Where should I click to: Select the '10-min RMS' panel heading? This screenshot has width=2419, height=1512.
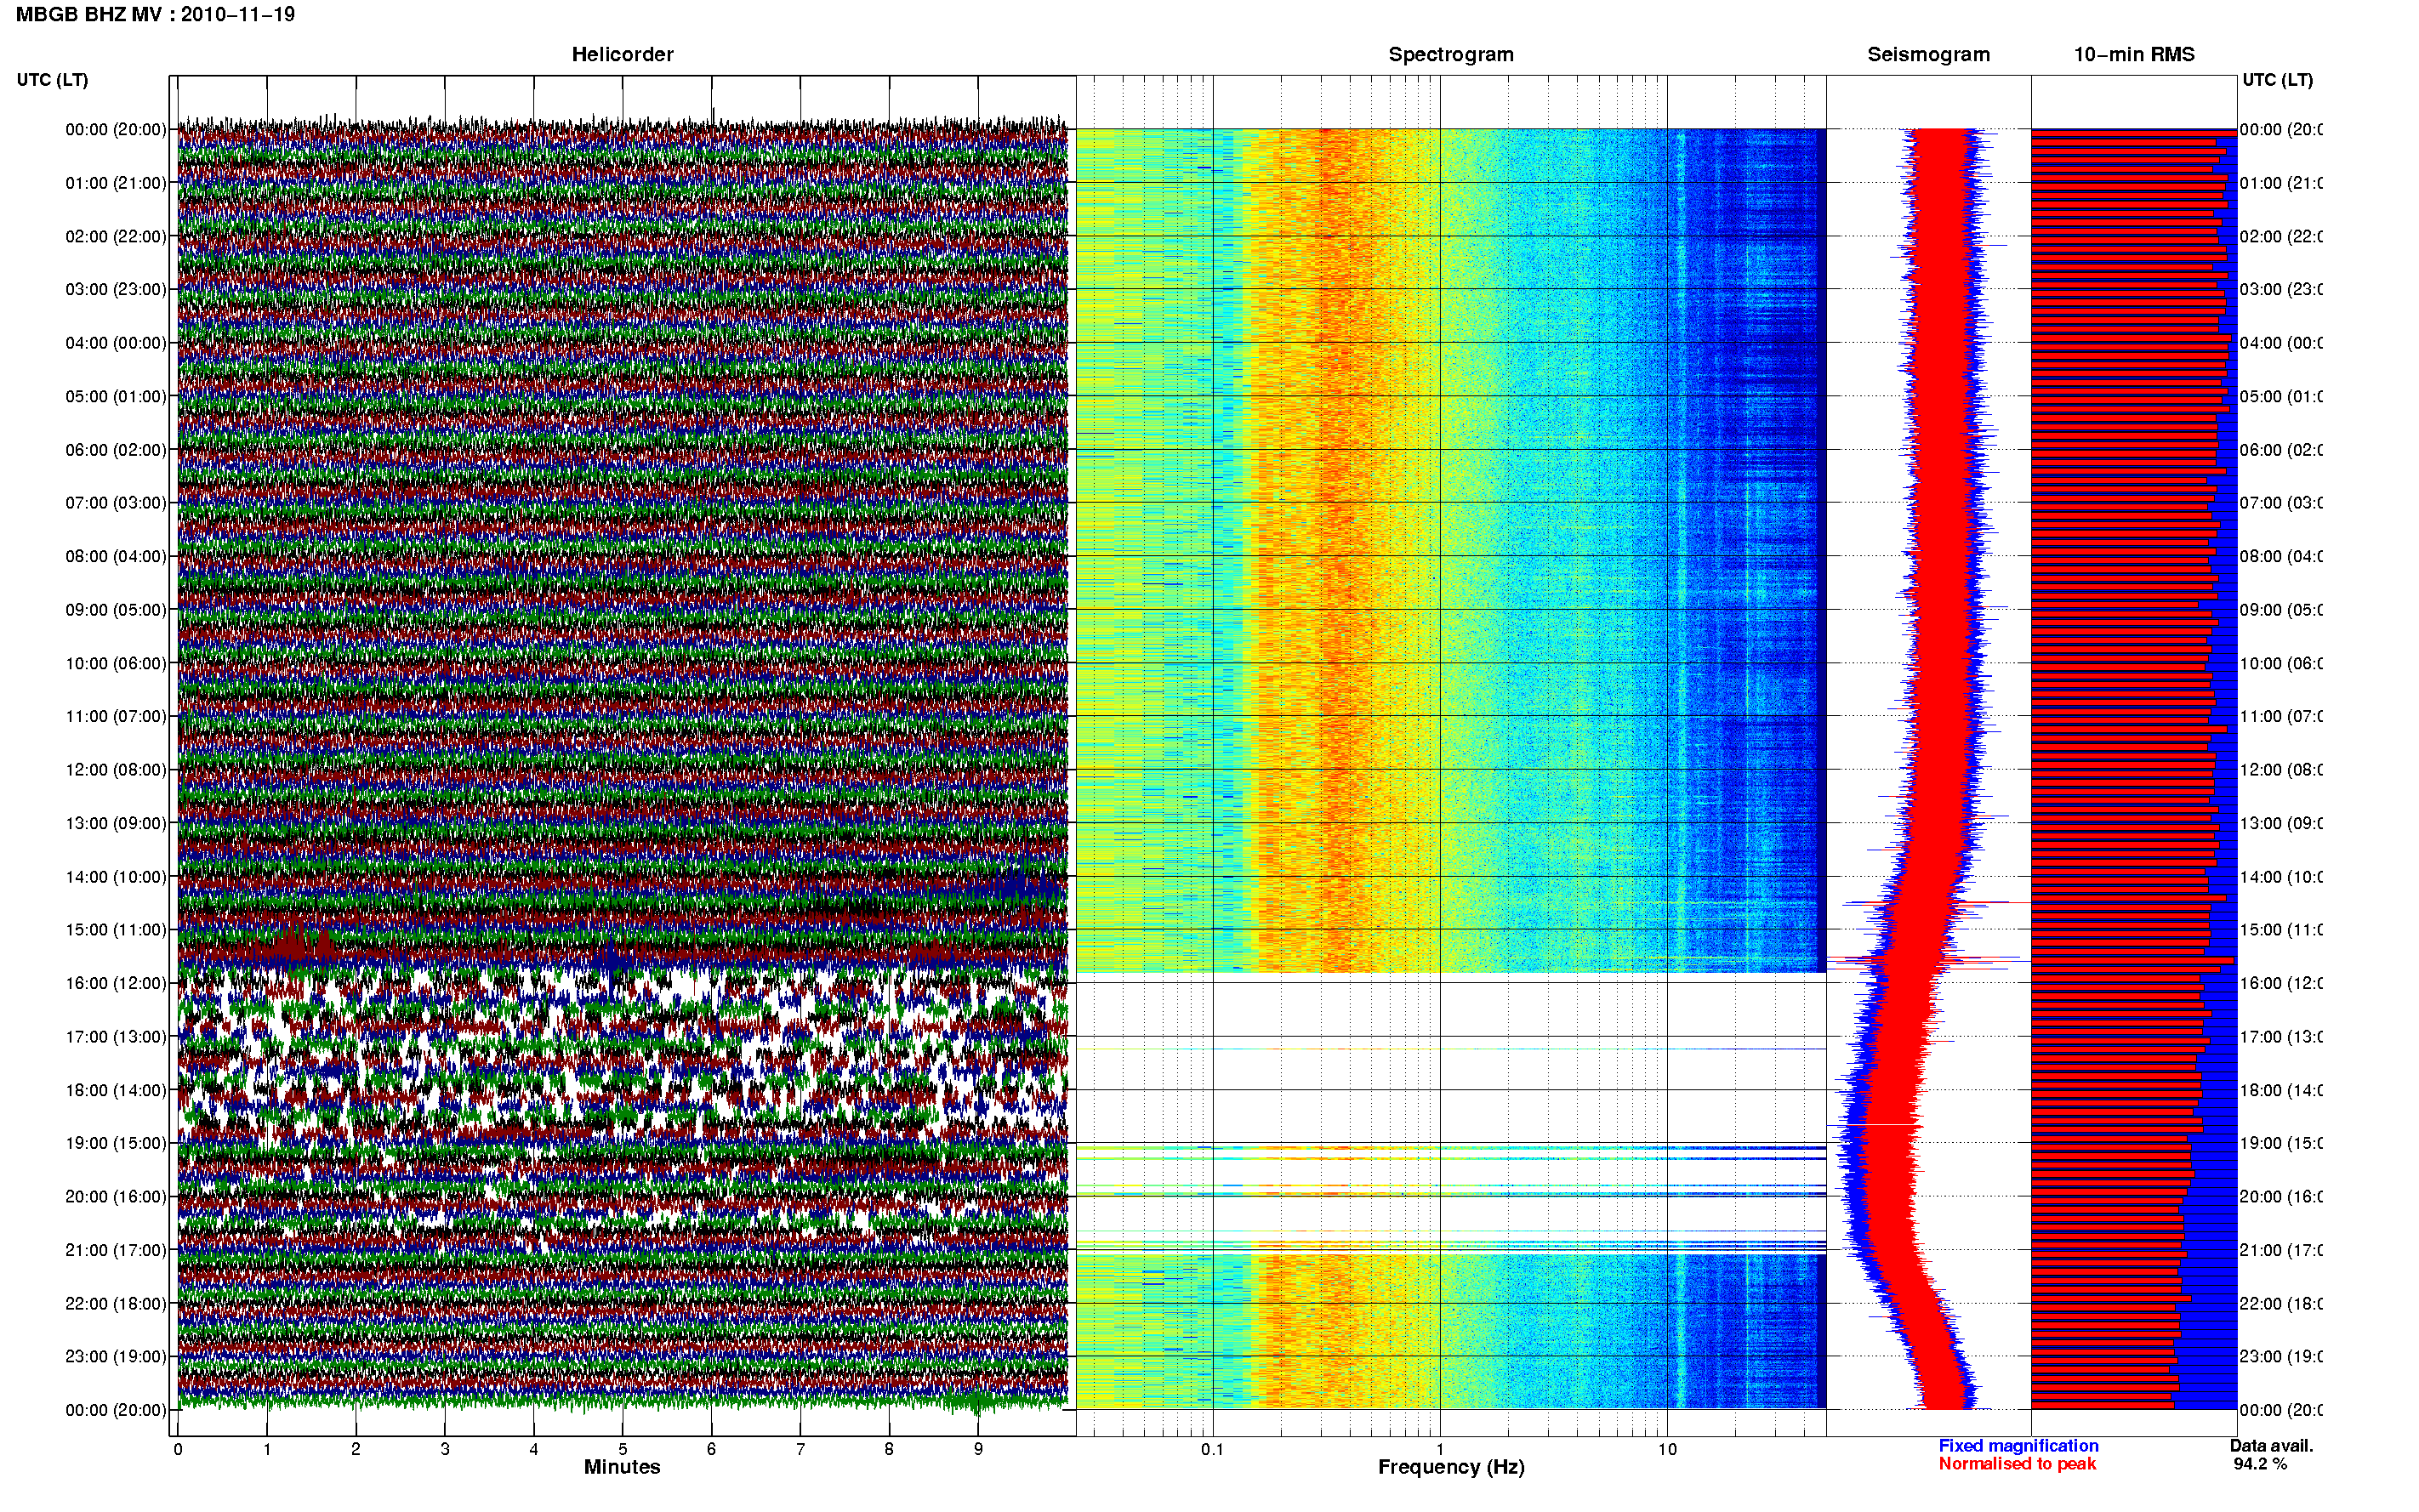point(2134,54)
